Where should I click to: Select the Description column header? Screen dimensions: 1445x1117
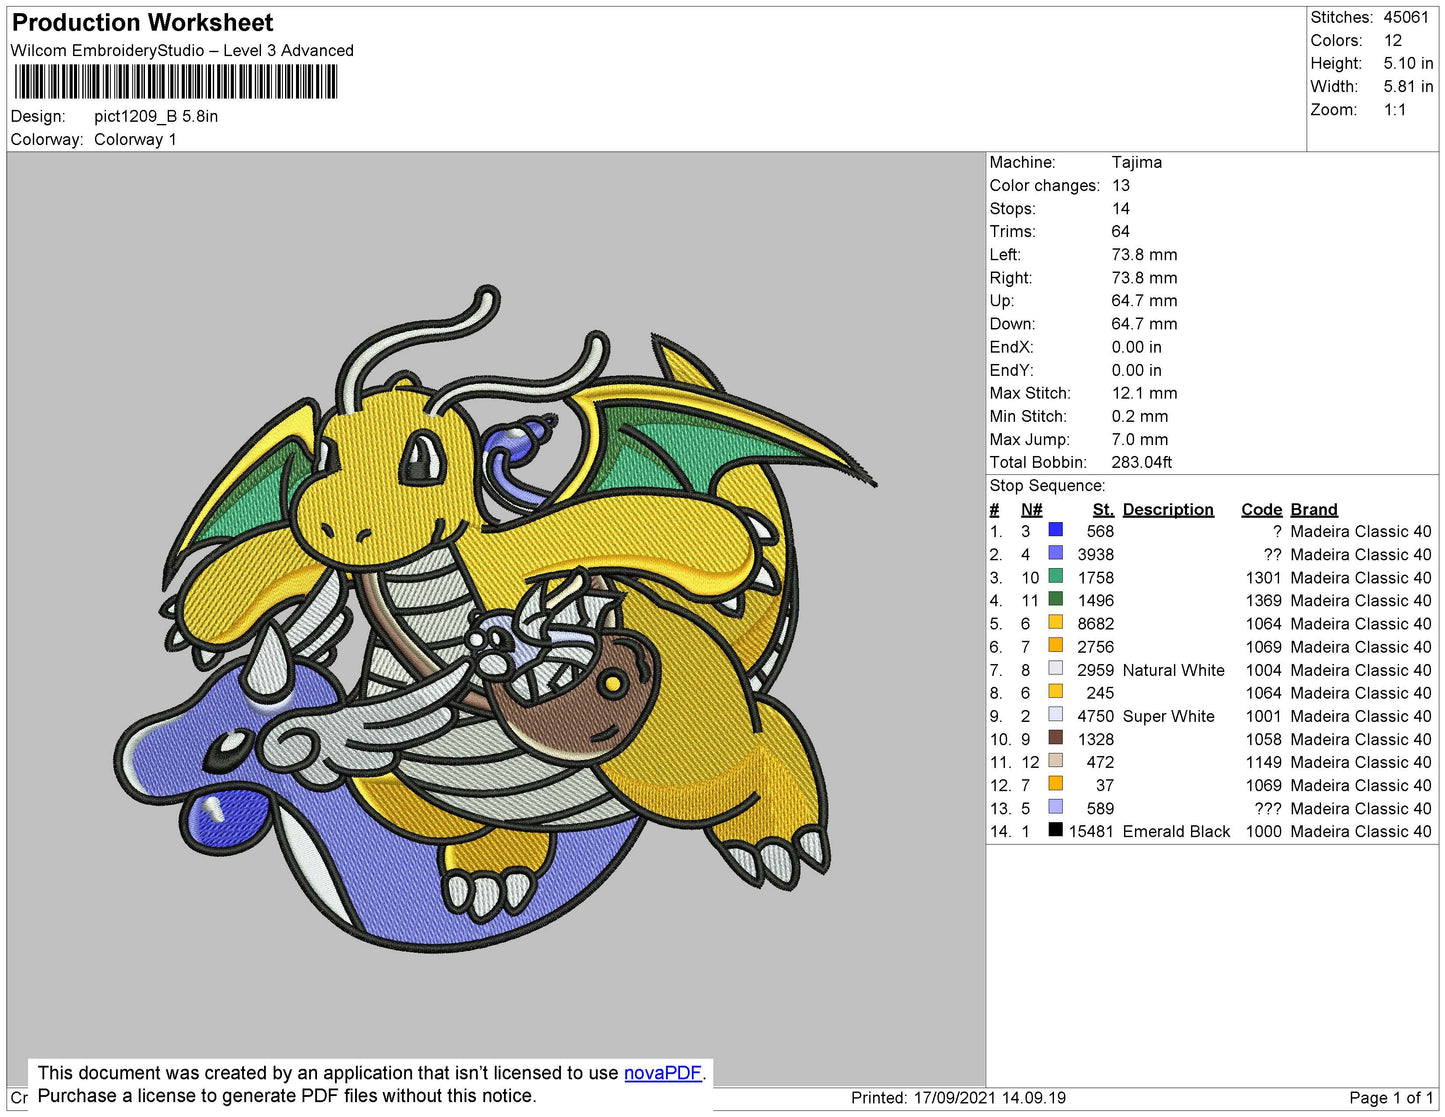[x=1167, y=509]
